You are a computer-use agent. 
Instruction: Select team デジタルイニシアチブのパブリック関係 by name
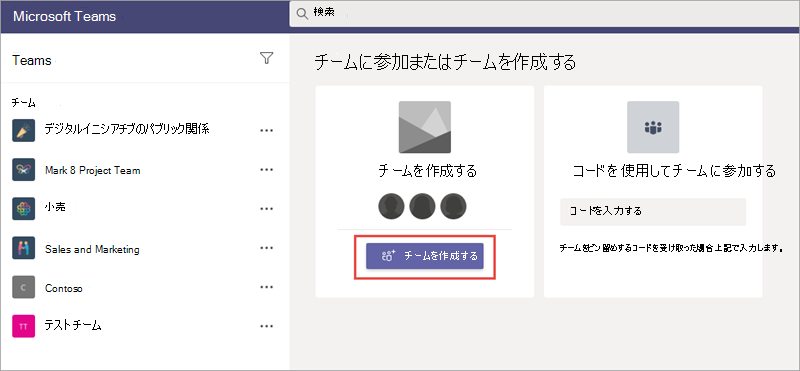pyautogui.click(x=127, y=129)
